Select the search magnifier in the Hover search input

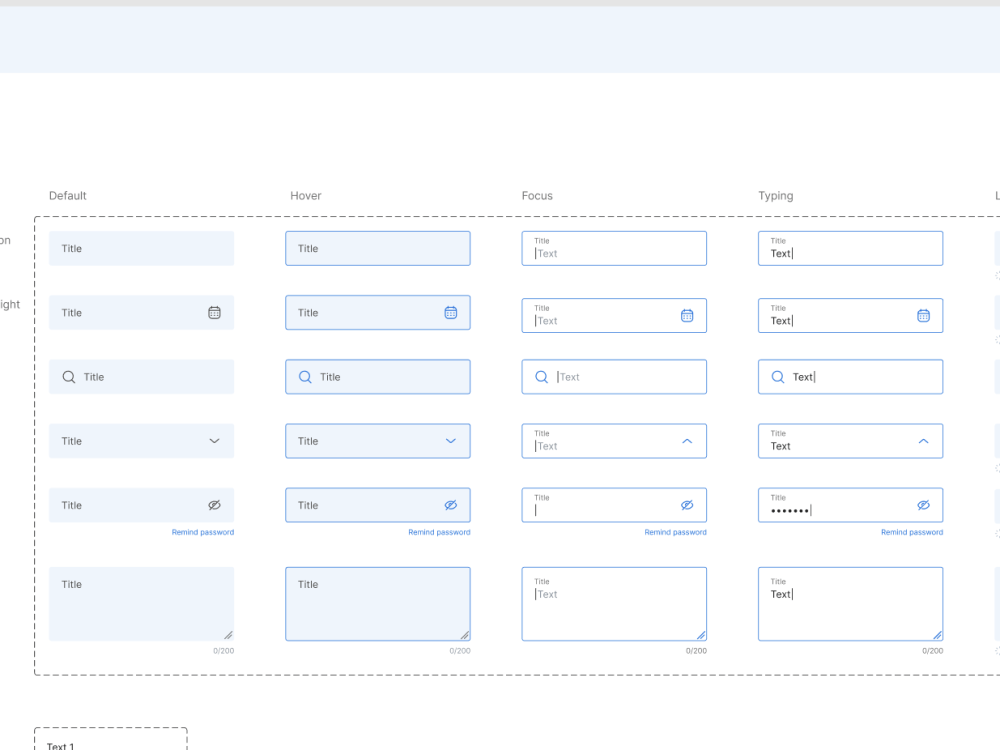coord(304,376)
